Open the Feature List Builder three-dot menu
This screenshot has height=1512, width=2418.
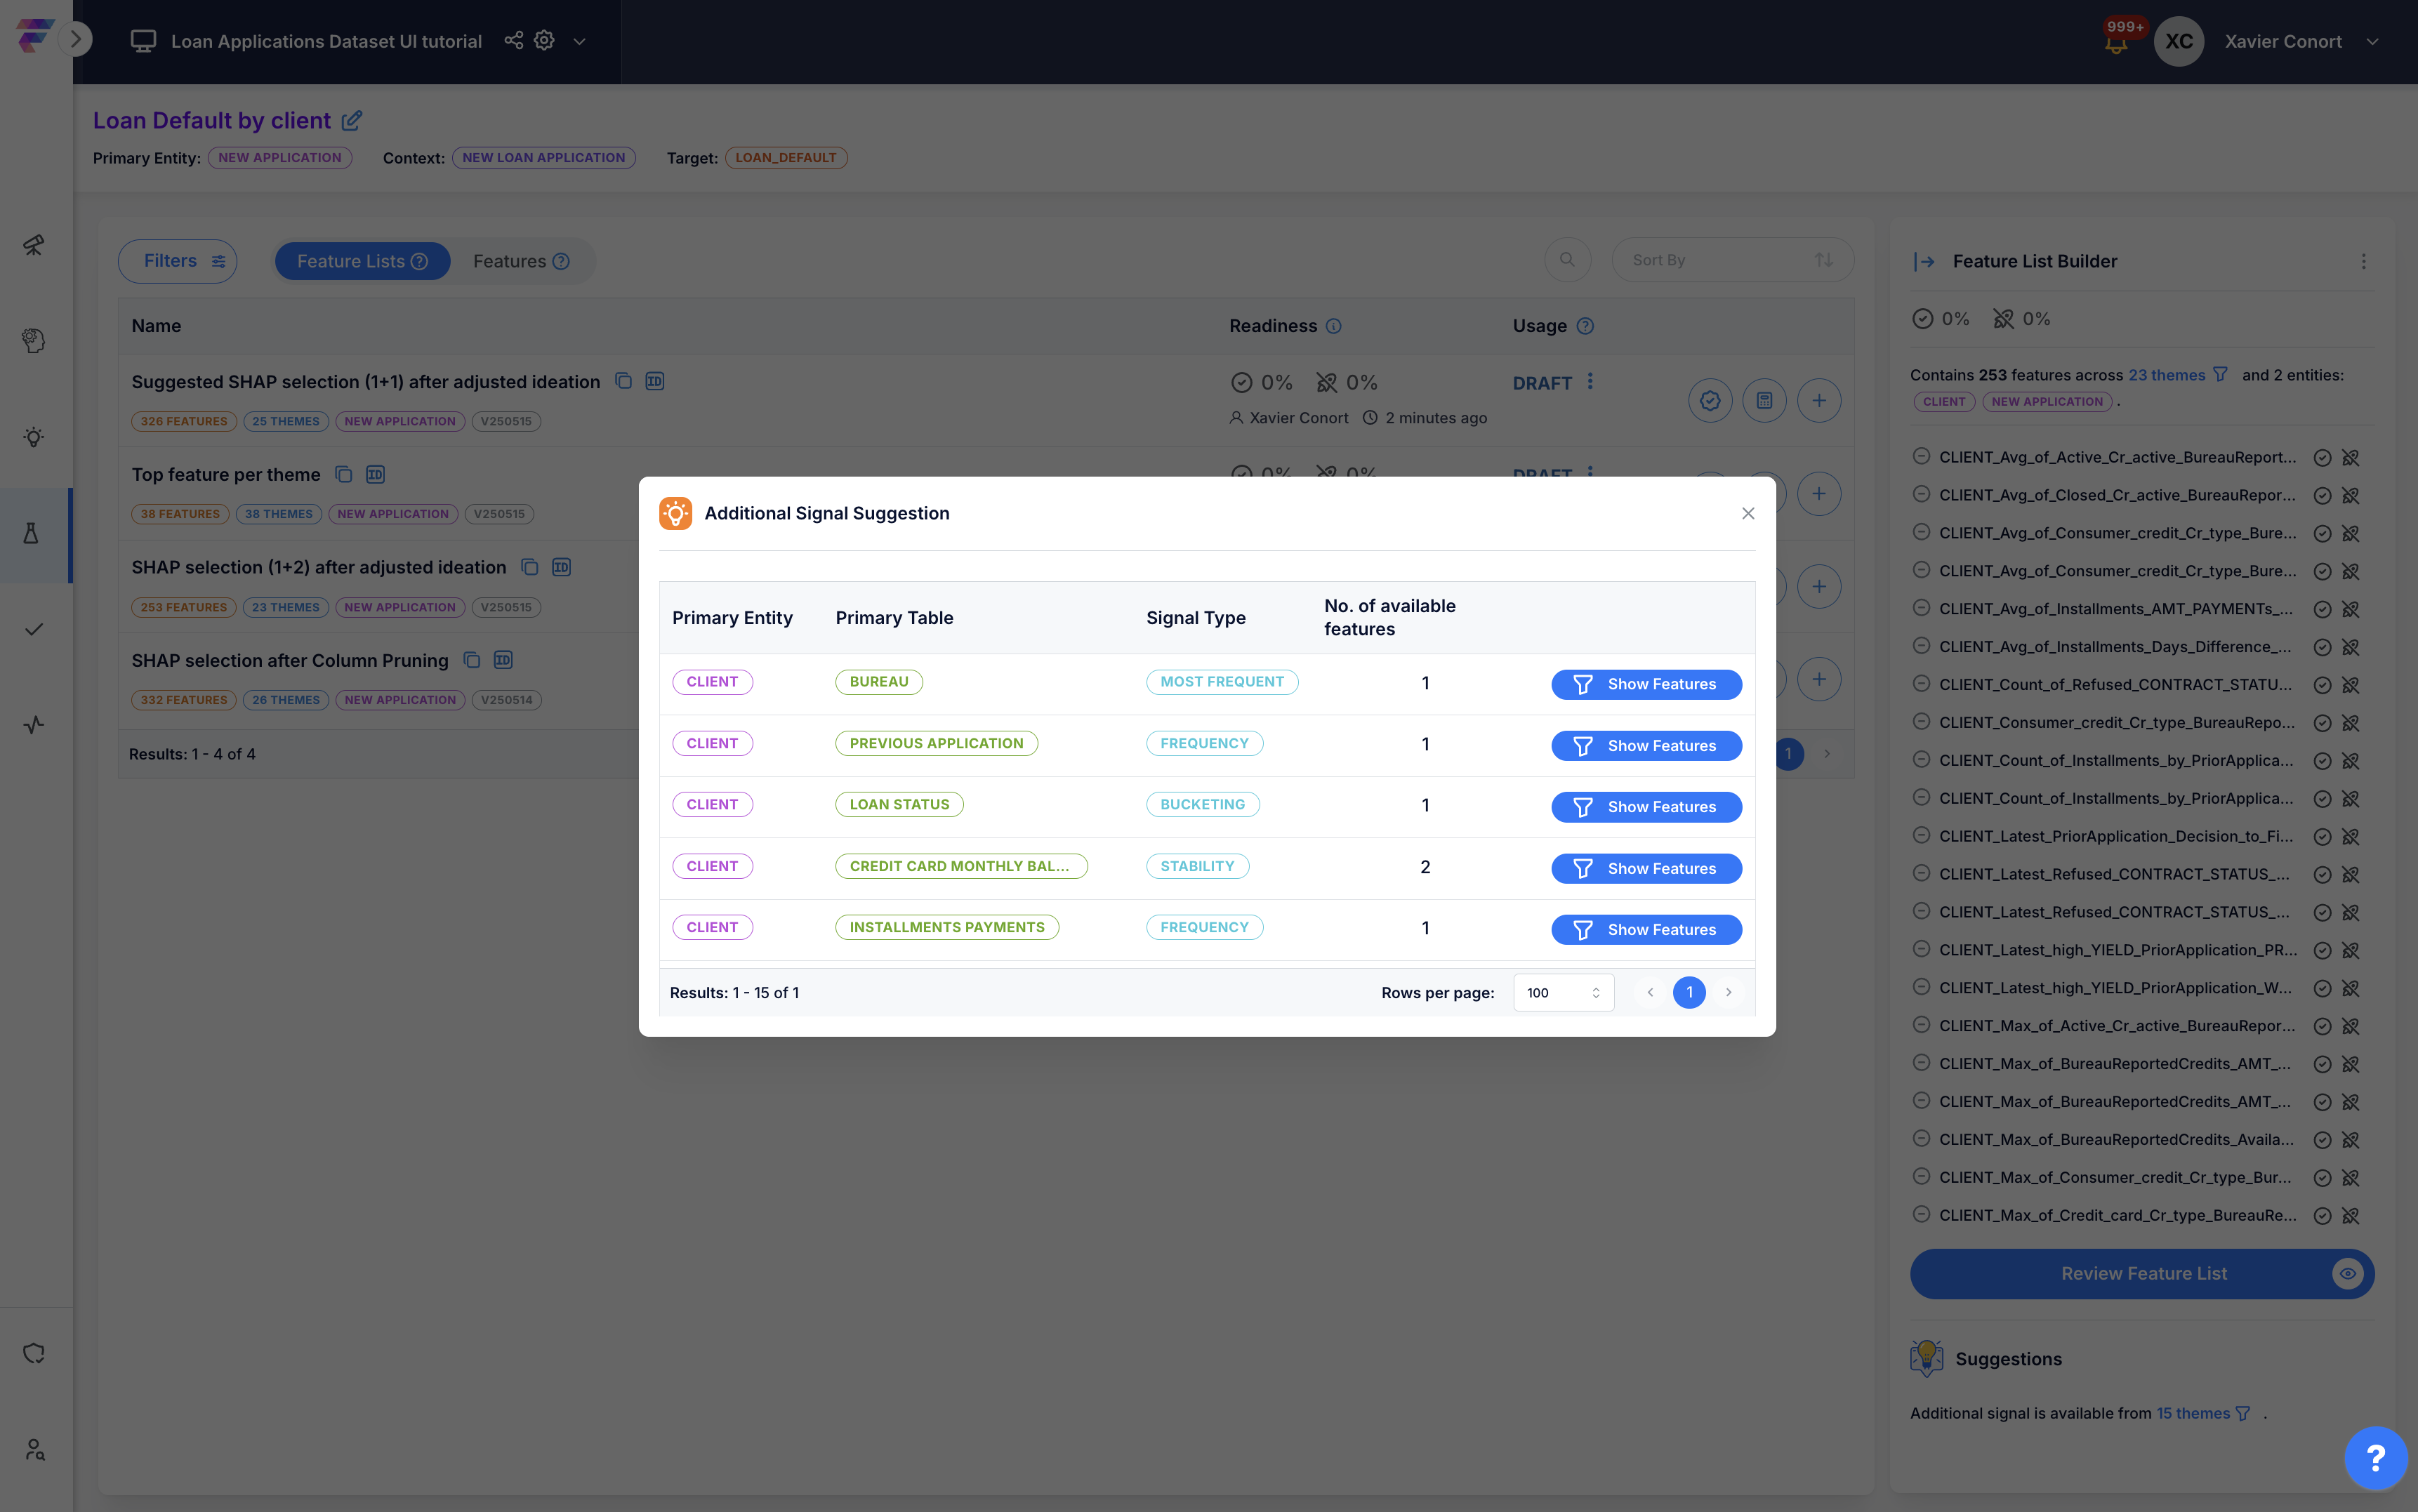click(x=2363, y=261)
